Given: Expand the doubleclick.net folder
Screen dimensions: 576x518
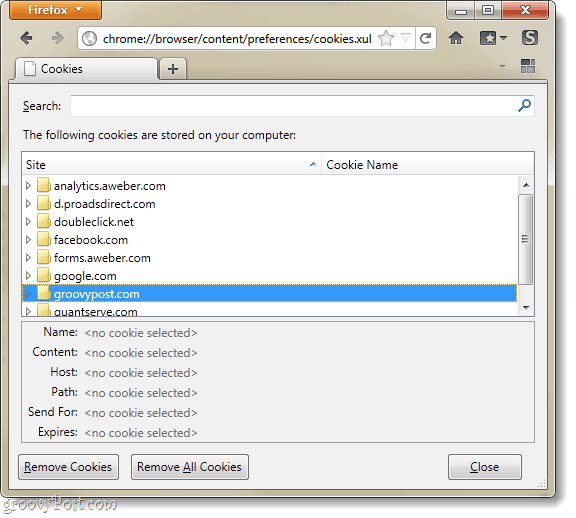Looking at the screenshot, I should [28, 222].
